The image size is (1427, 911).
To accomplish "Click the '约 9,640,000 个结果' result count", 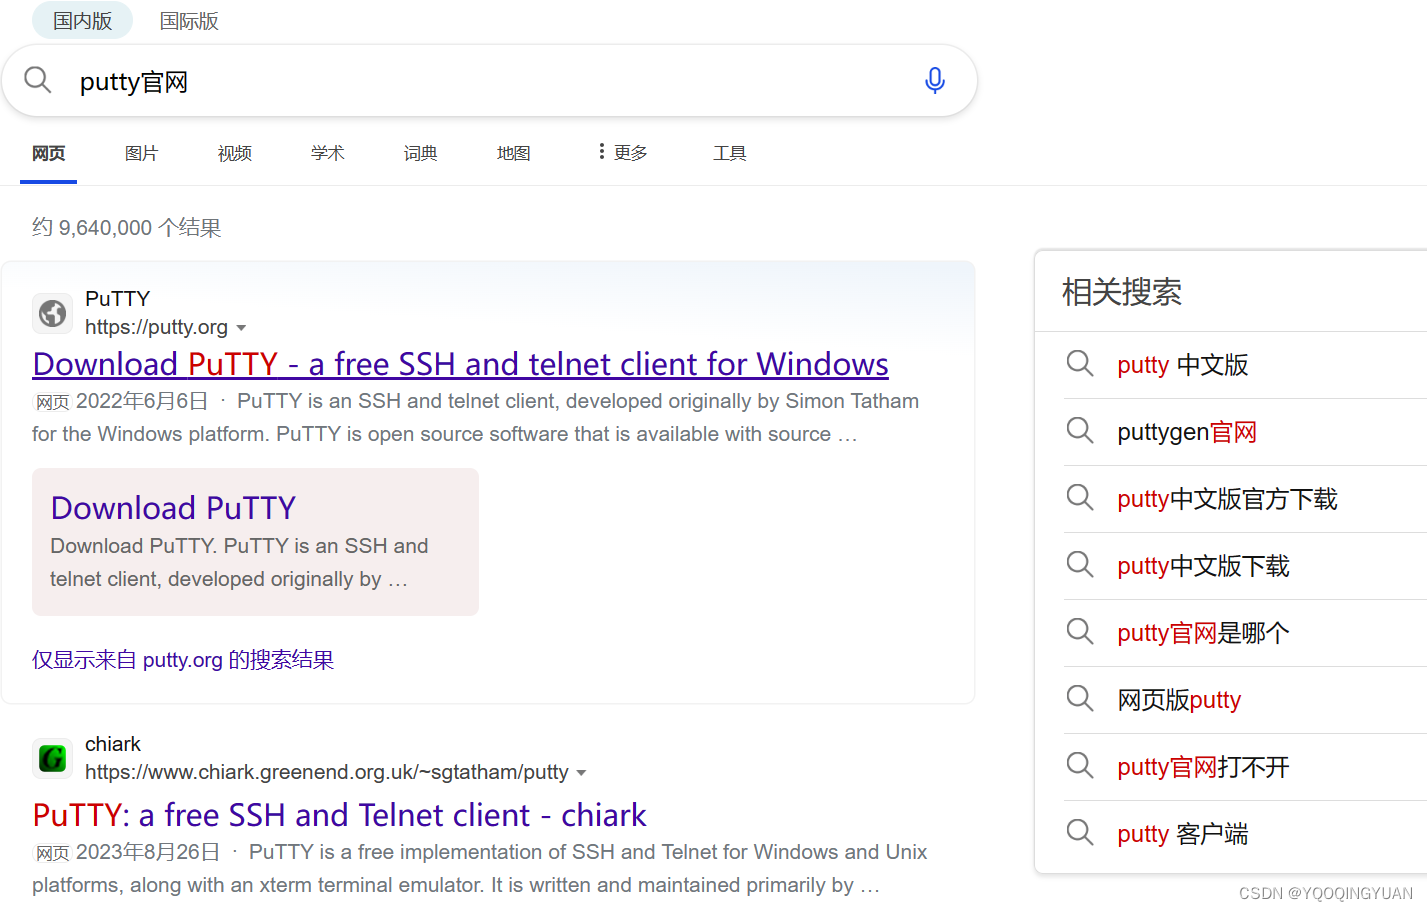I will pos(126,228).
